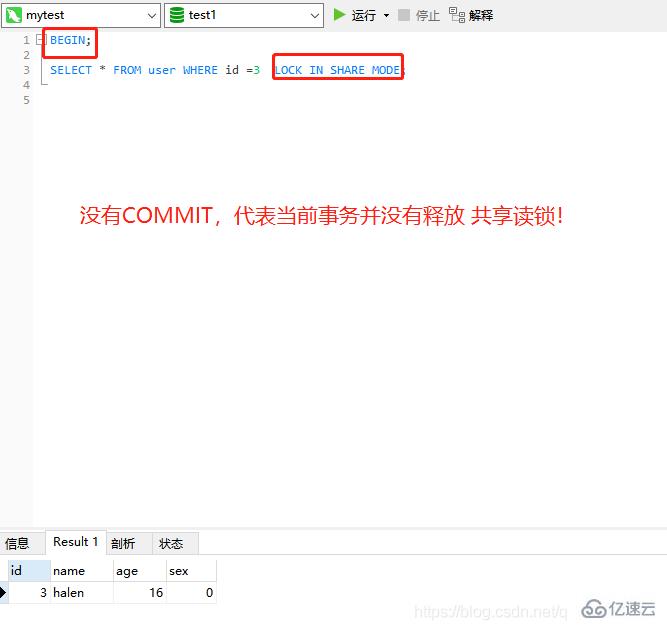This screenshot has height=630, width=667.
Task: Open the Run options arrow
Action: (x=386, y=15)
